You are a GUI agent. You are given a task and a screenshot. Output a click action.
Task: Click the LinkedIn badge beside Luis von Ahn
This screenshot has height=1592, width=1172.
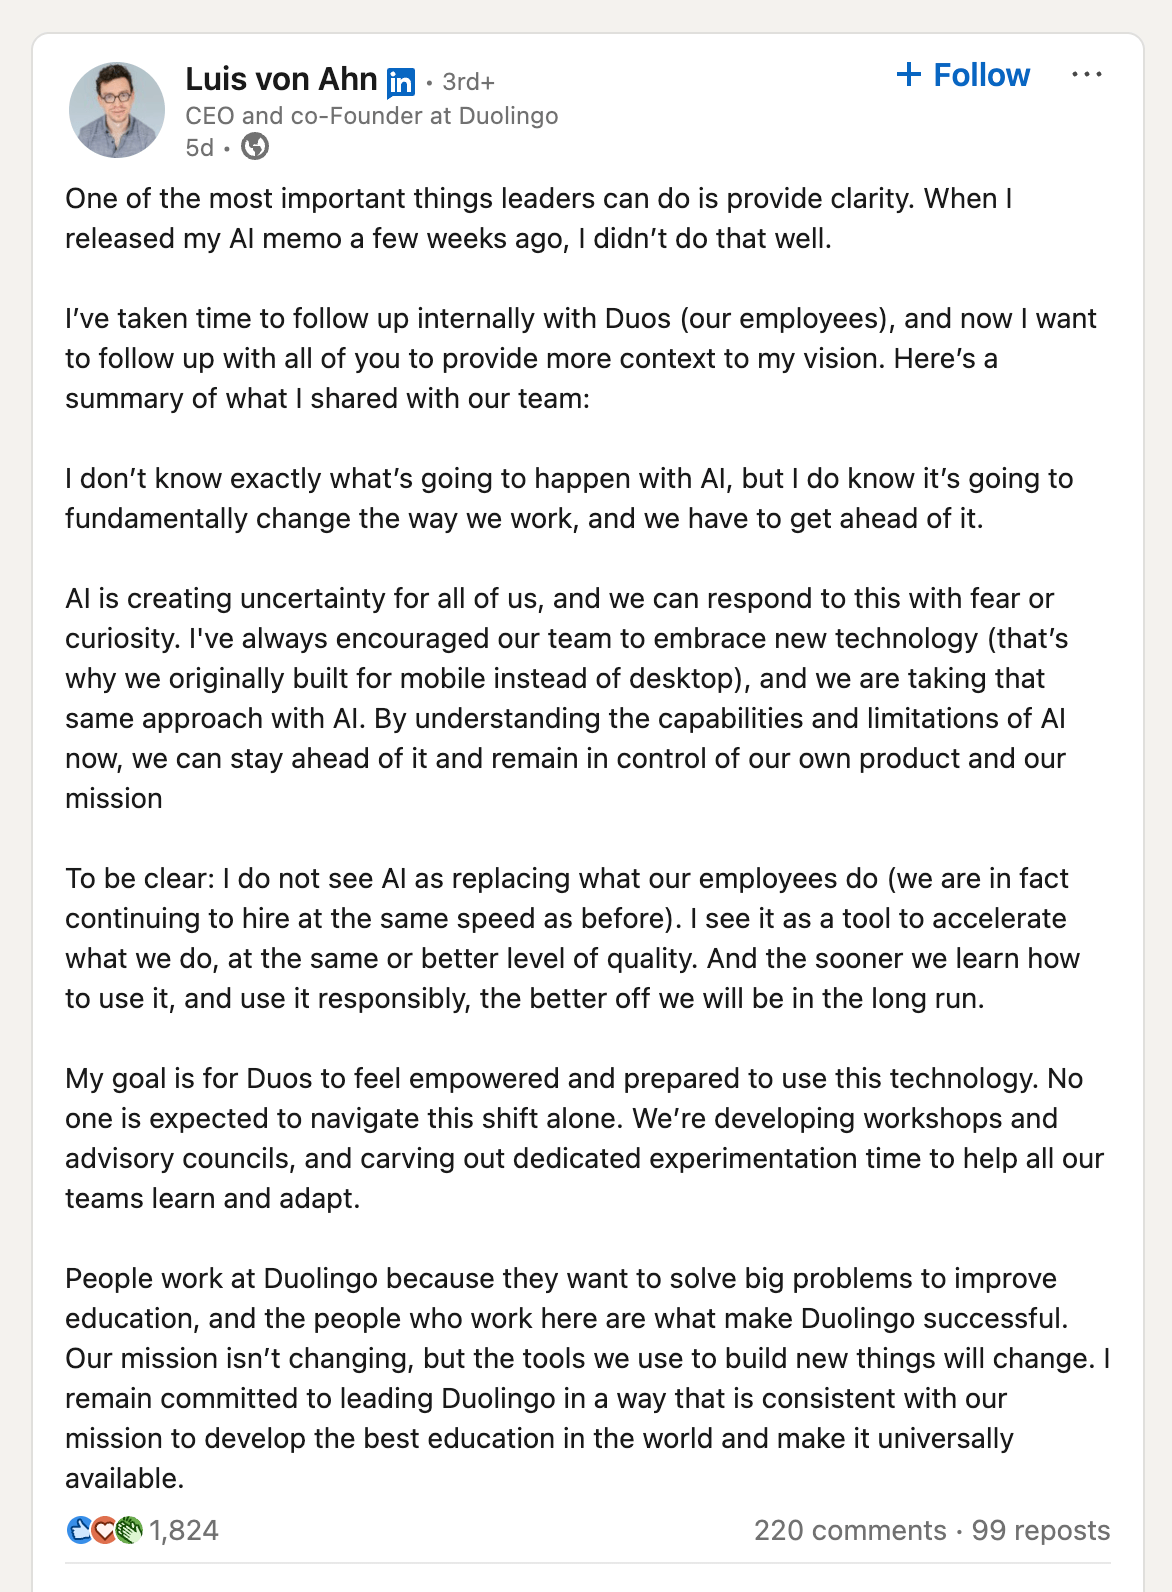pos(401,82)
